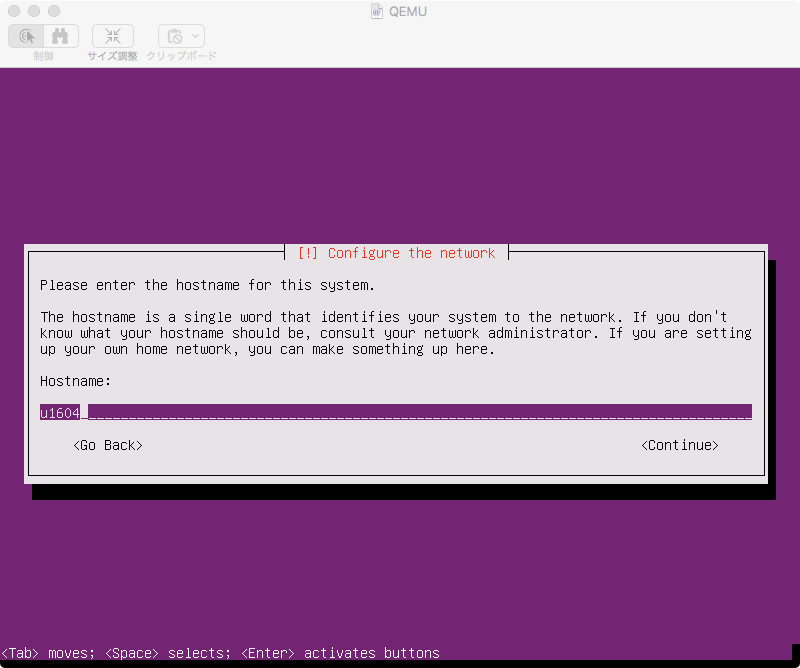Open the クリップボード clipboard dropdown
The image size is (800, 668).
pyautogui.click(x=182, y=36)
